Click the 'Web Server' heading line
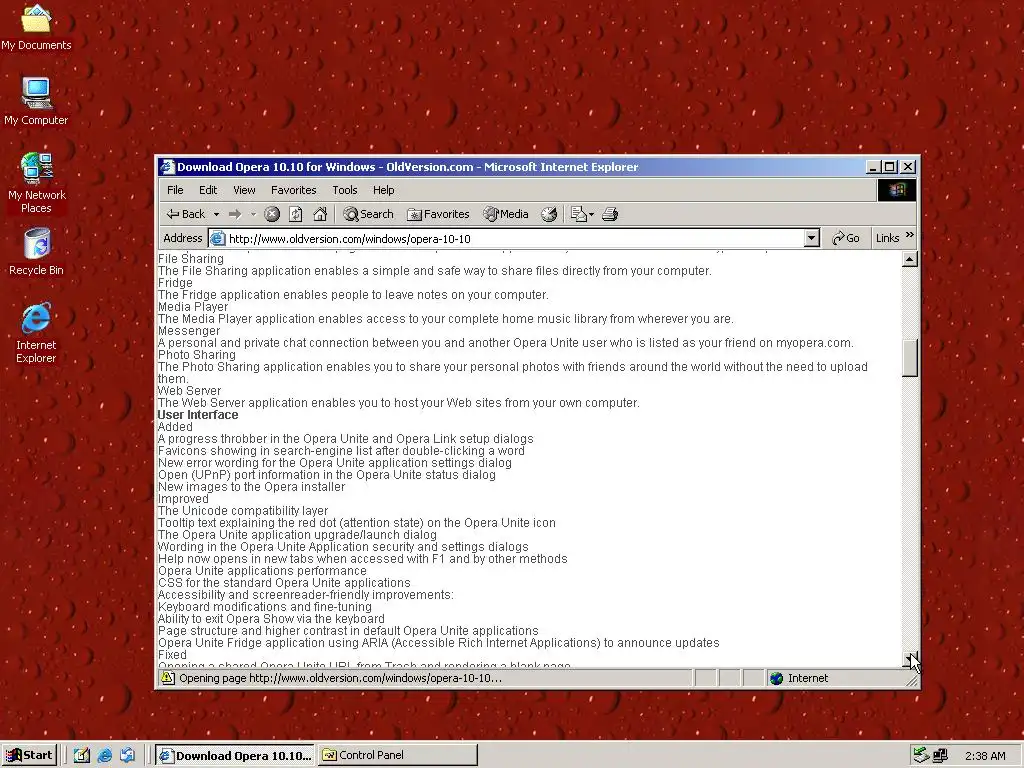This screenshot has height=768, width=1024. (x=189, y=391)
